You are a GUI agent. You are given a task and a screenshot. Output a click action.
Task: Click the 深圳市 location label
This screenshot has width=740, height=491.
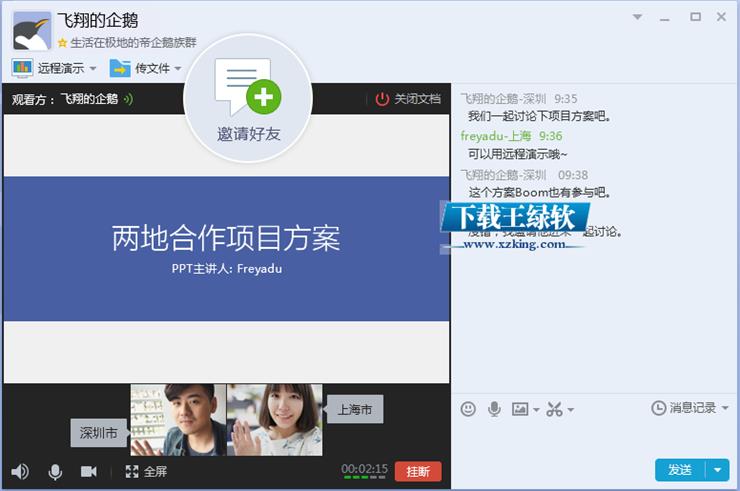(x=99, y=432)
